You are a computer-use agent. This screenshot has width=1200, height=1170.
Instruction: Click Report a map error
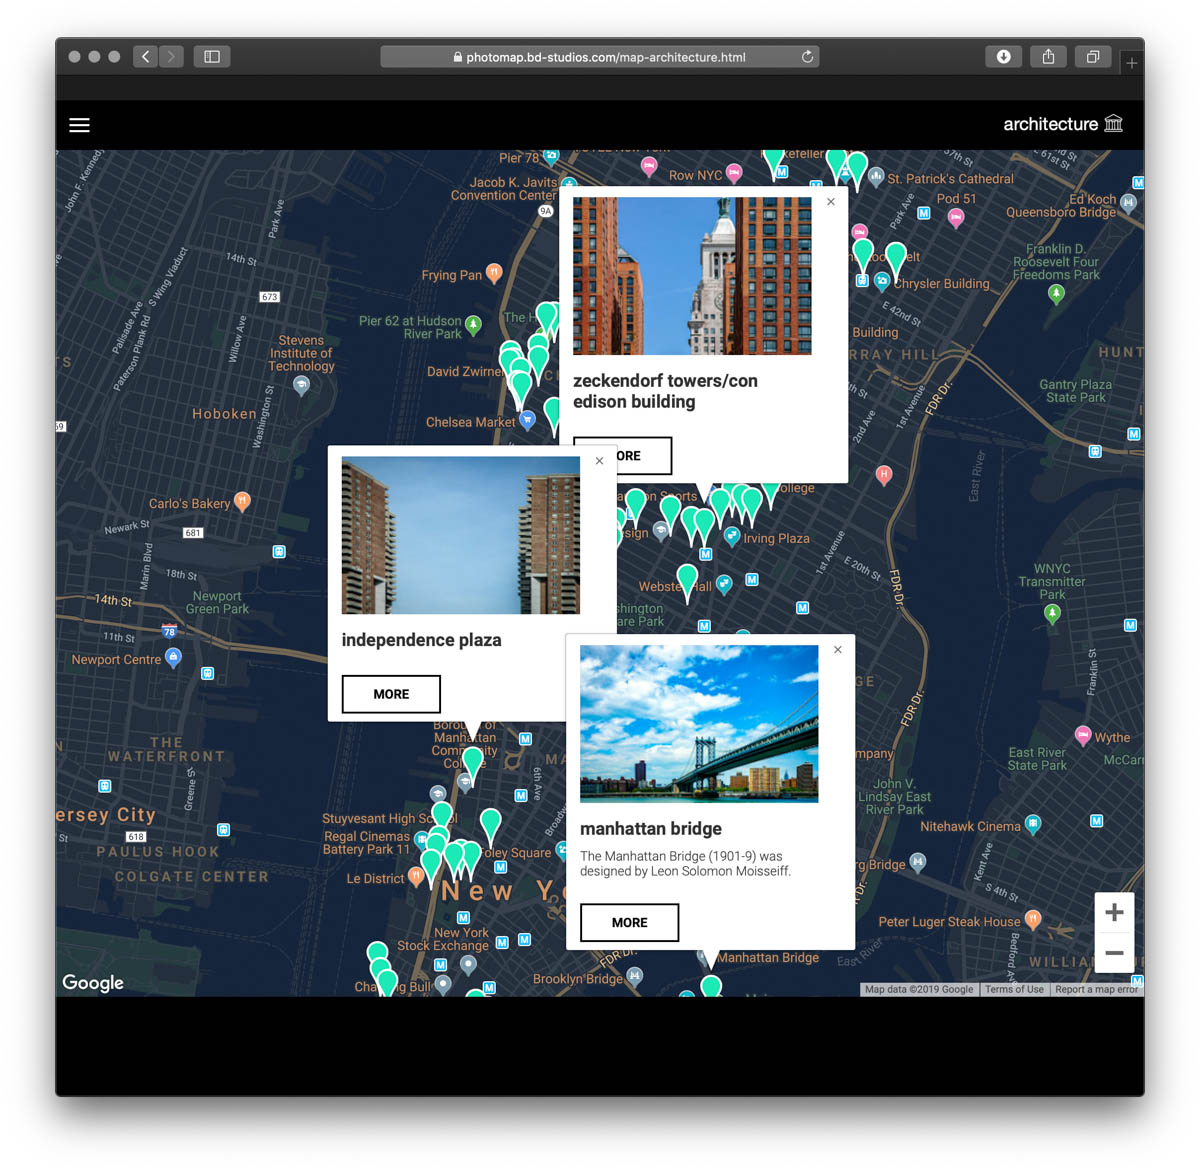coord(1097,989)
